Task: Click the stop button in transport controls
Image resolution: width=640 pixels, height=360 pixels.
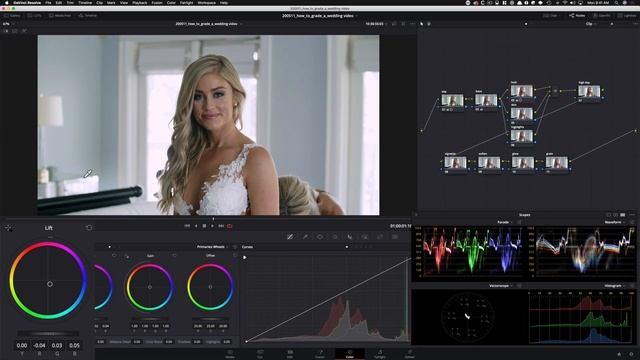Action: (204, 226)
